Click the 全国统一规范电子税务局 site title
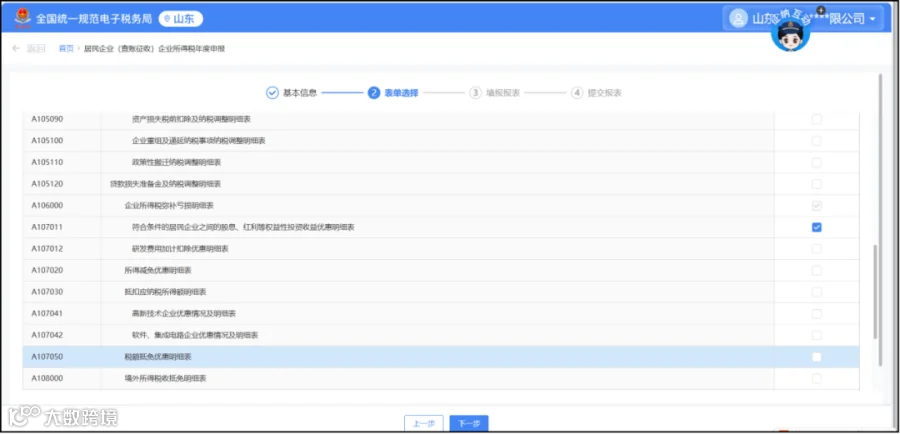The image size is (900, 434). coord(94,19)
